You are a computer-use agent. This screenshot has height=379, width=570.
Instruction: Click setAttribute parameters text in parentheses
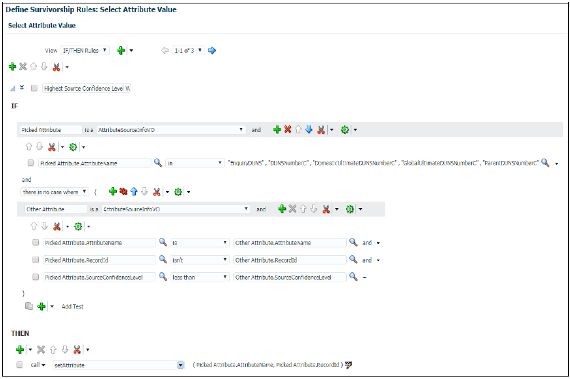click(x=268, y=364)
